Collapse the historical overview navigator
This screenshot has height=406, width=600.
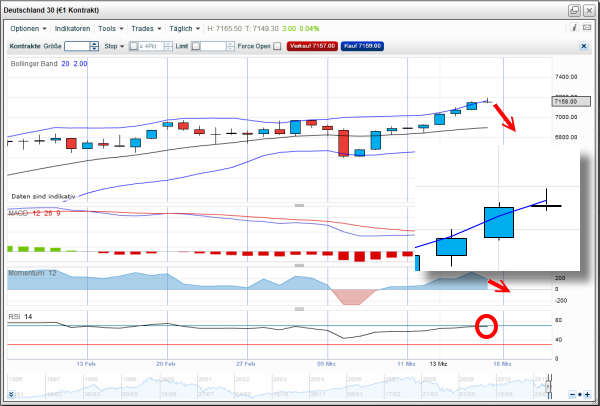tap(11, 394)
